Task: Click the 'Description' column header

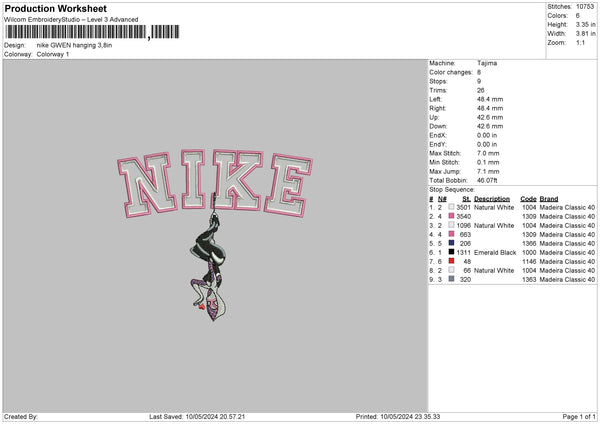Action: pyautogui.click(x=492, y=199)
